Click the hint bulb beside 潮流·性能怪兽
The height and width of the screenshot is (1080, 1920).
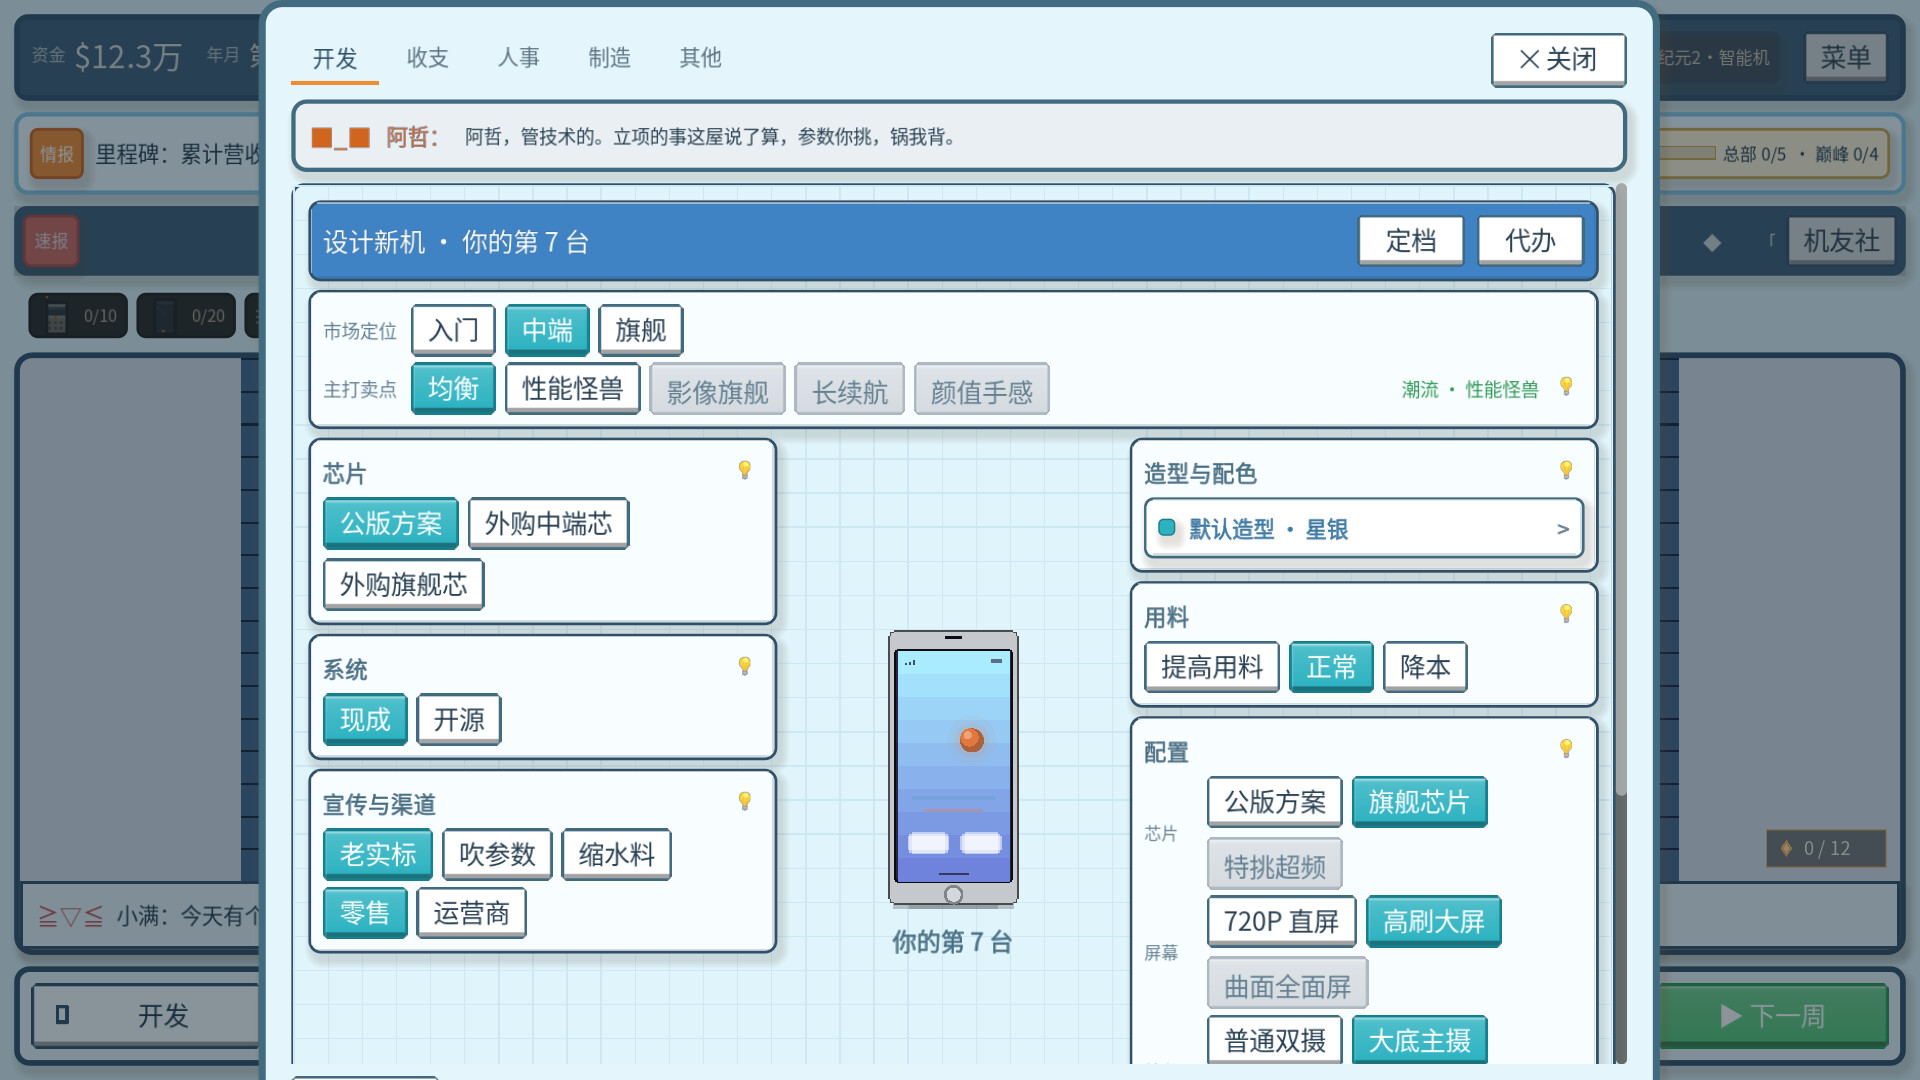click(1566, 386)
